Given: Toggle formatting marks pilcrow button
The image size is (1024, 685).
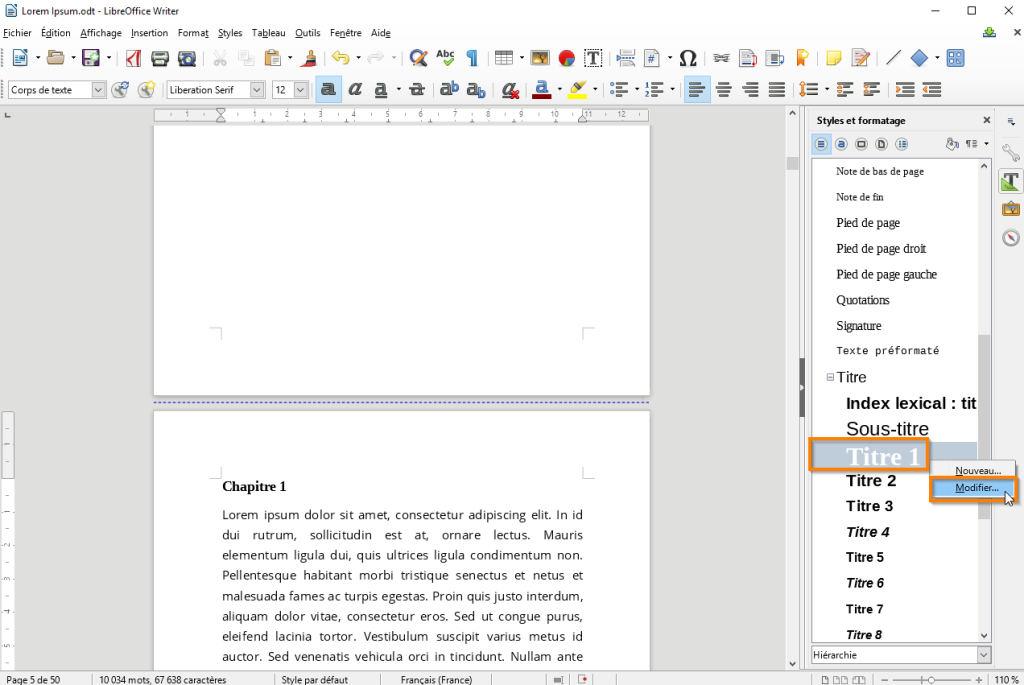Looking at the screenshot, I should (x=472, y=58).
